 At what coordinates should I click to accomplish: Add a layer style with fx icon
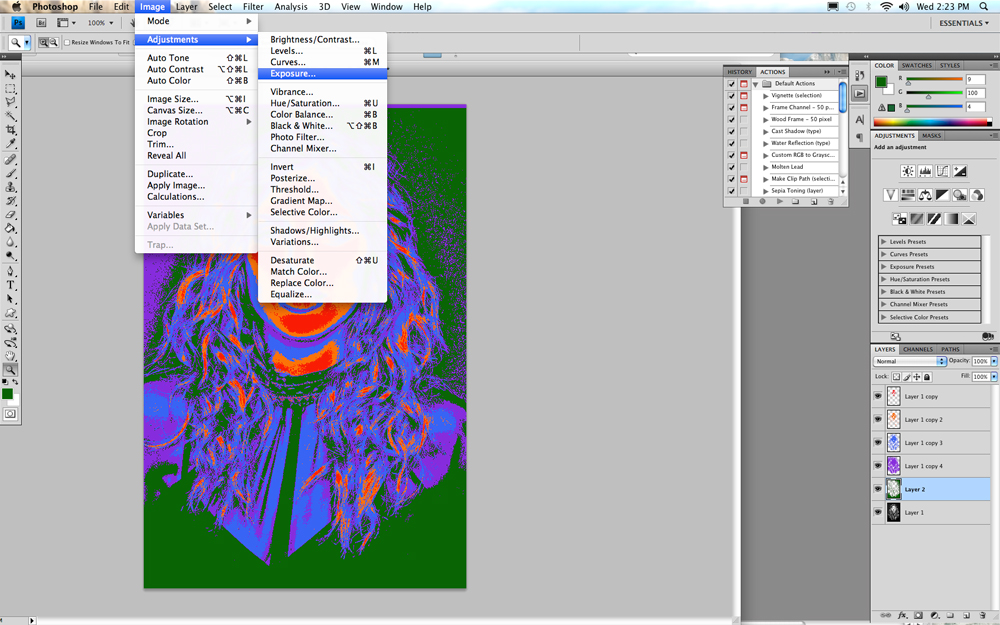click(902, 615)
